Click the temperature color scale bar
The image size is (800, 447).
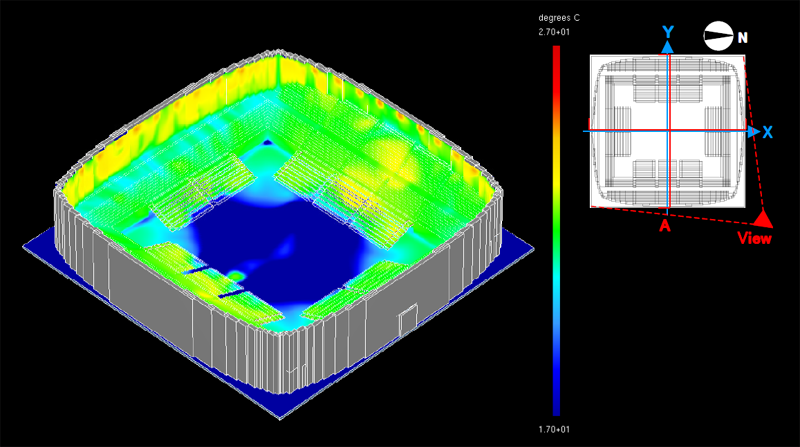[x=557, y=231]
